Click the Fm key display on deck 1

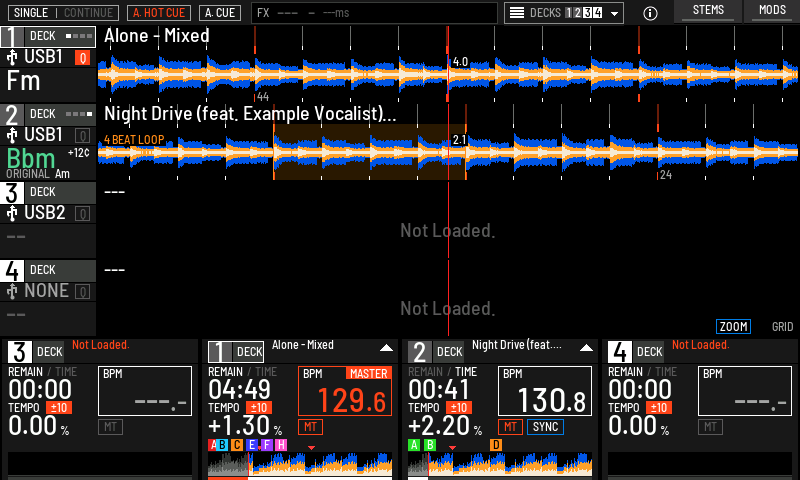(23, 82)
